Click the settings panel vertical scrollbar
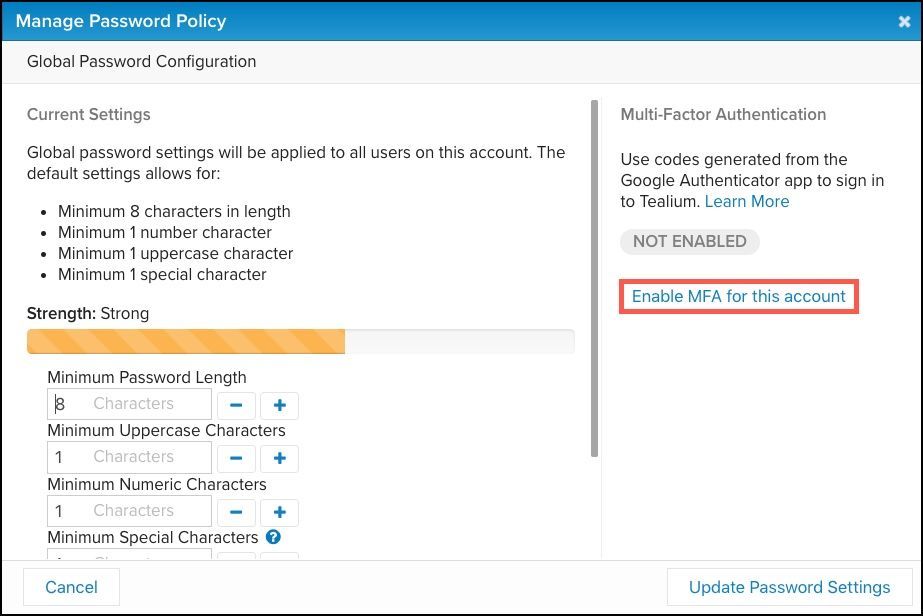The height and width of the screenshot is (616, 923). point(595,278)
